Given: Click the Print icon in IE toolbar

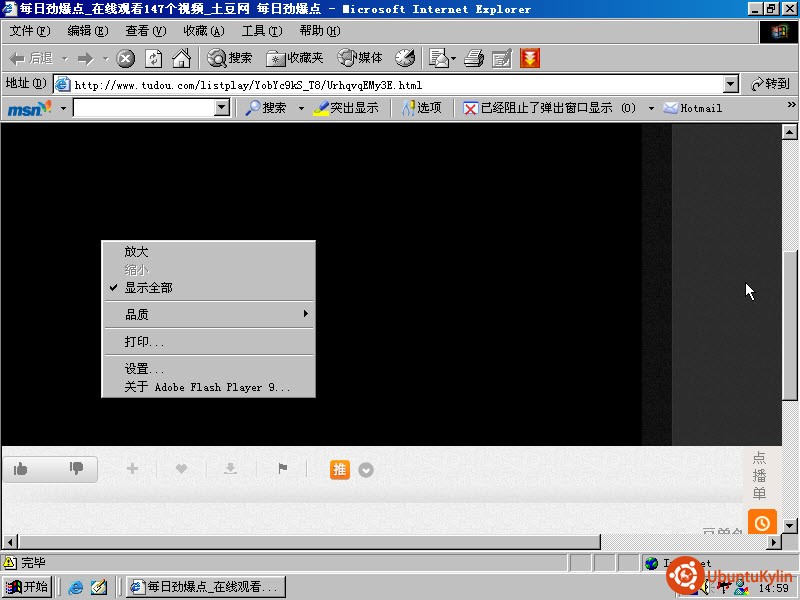Looking at the screenshot, I should (474, 58).
